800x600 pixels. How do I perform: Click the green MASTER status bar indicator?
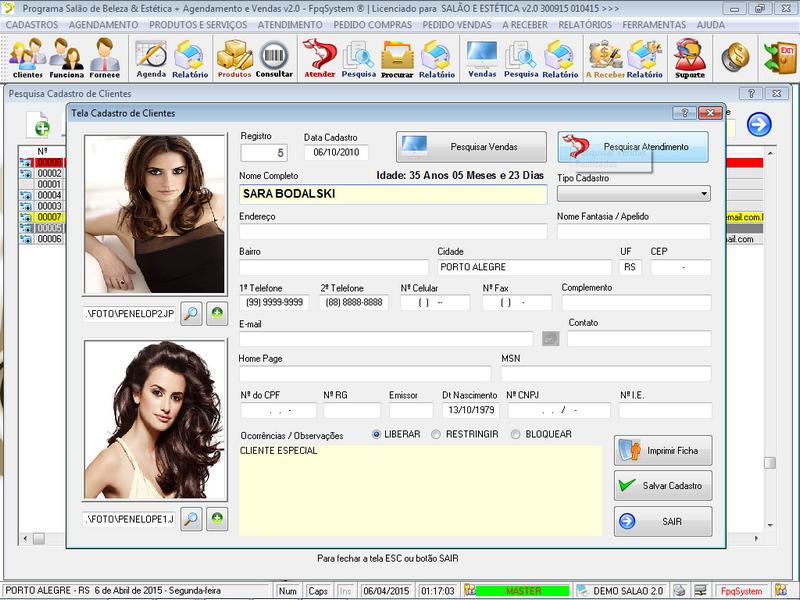click(523, 591)
